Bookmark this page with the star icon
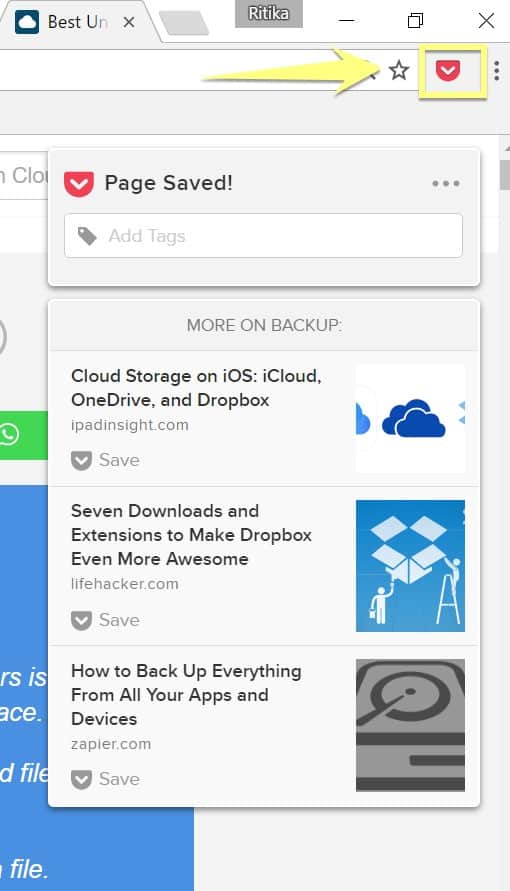 (399, 70)
